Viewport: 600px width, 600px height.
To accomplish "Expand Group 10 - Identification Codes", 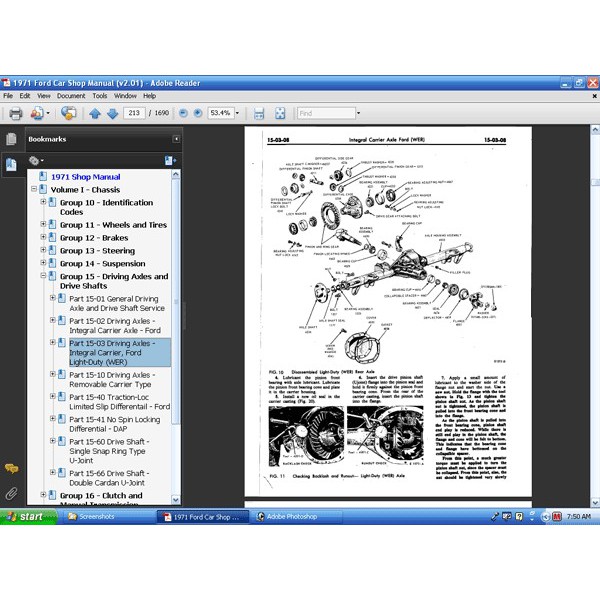I will click(x=43, y=201).
